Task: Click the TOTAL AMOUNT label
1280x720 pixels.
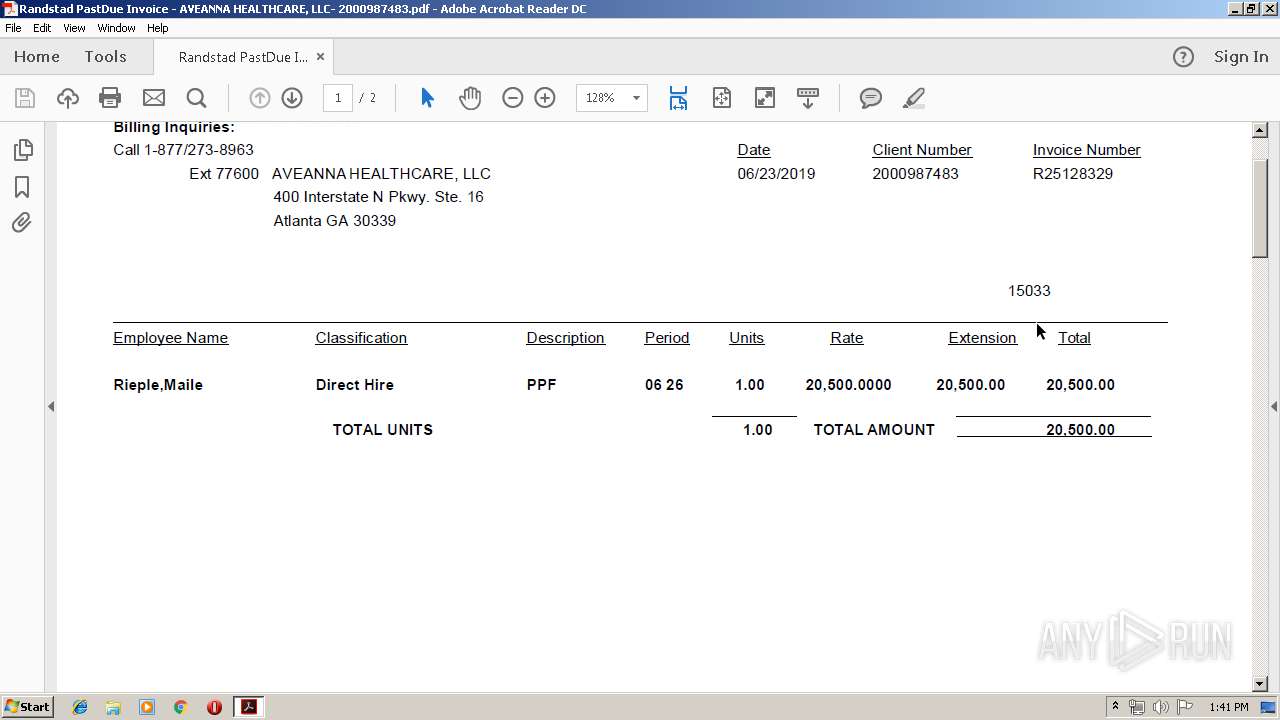Action: coord(874,430)
